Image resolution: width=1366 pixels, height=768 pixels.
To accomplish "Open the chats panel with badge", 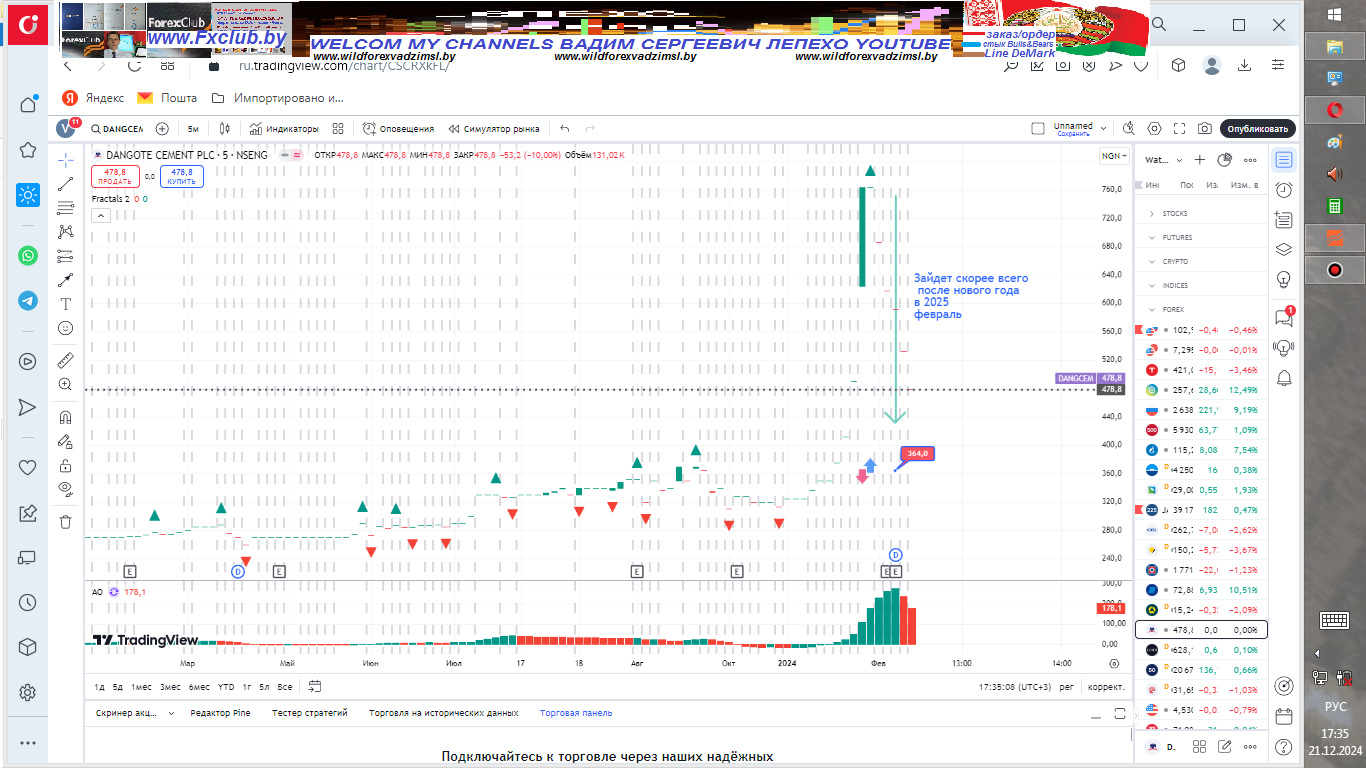I will click(x=1284, y=318).
